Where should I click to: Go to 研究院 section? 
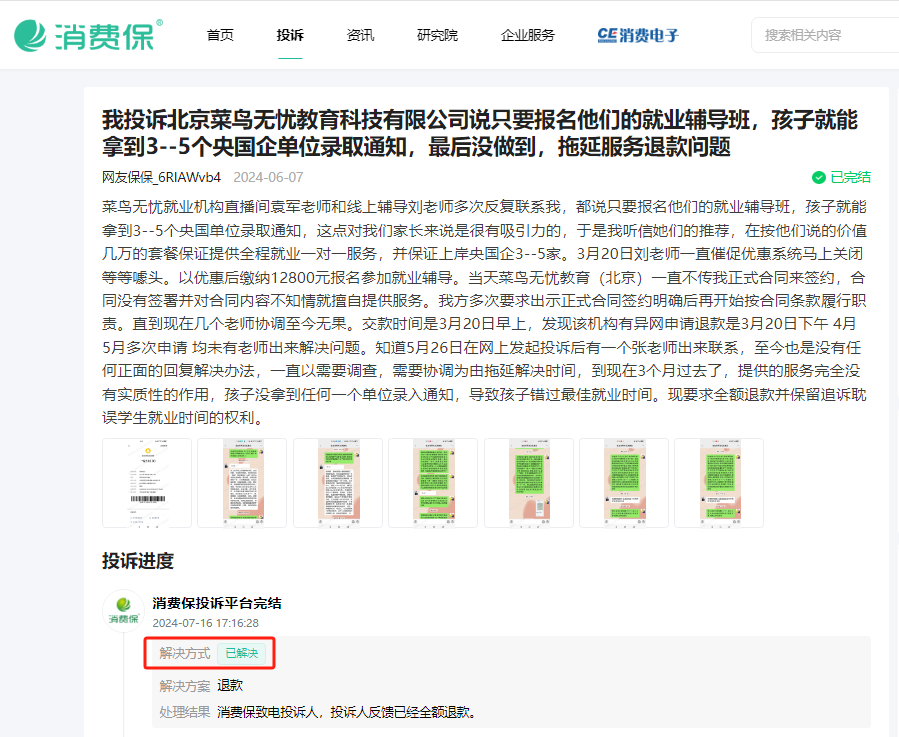coord(437,35)
